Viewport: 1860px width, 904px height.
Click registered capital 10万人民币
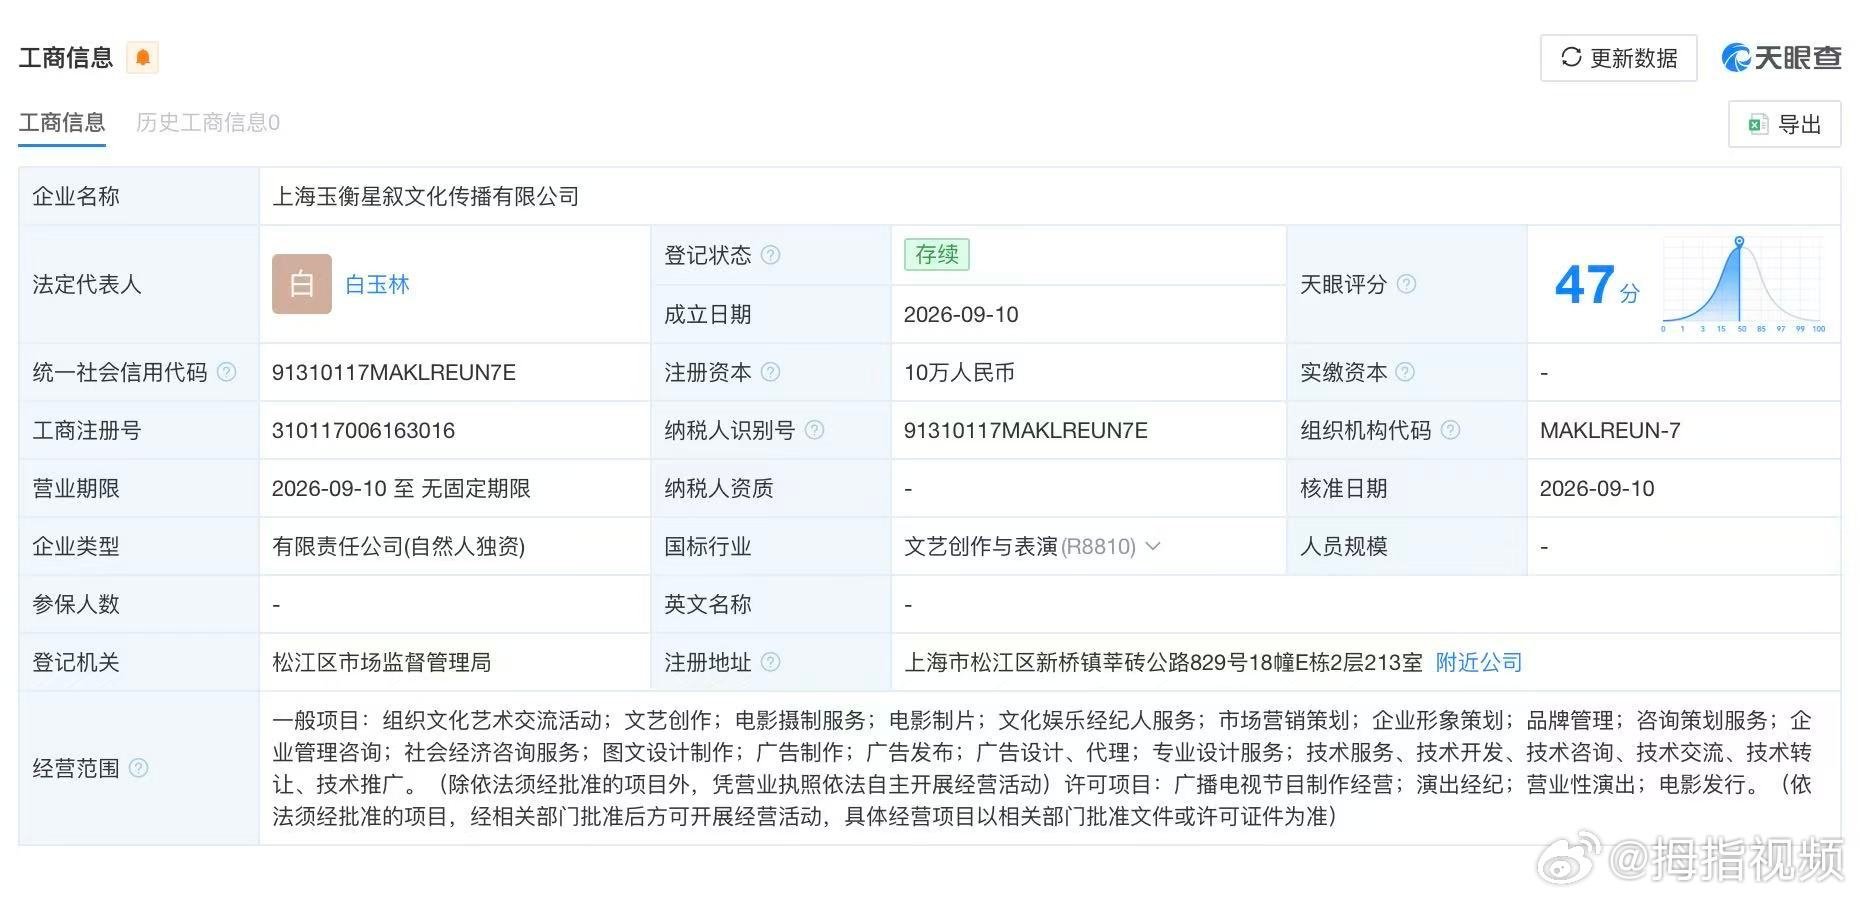[x=959, y=373]
